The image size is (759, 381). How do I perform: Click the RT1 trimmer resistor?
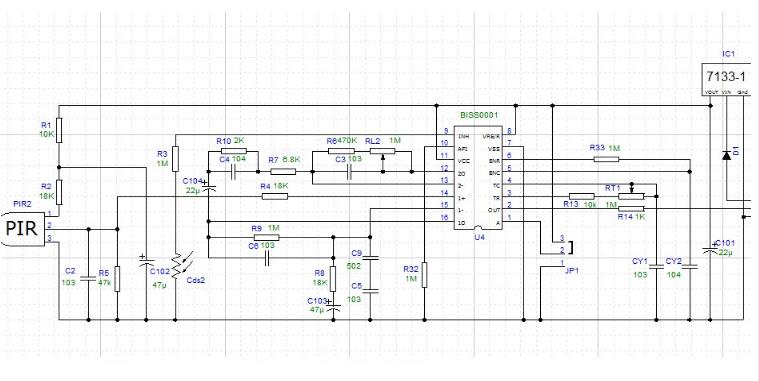[632, 195]
